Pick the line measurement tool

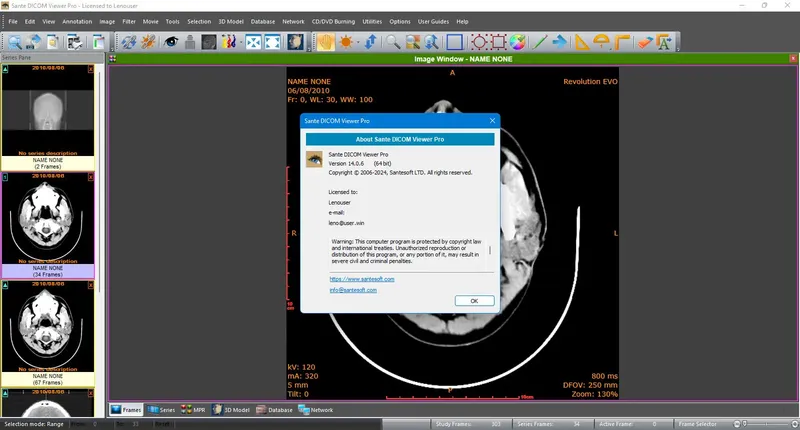coord(540,42)
